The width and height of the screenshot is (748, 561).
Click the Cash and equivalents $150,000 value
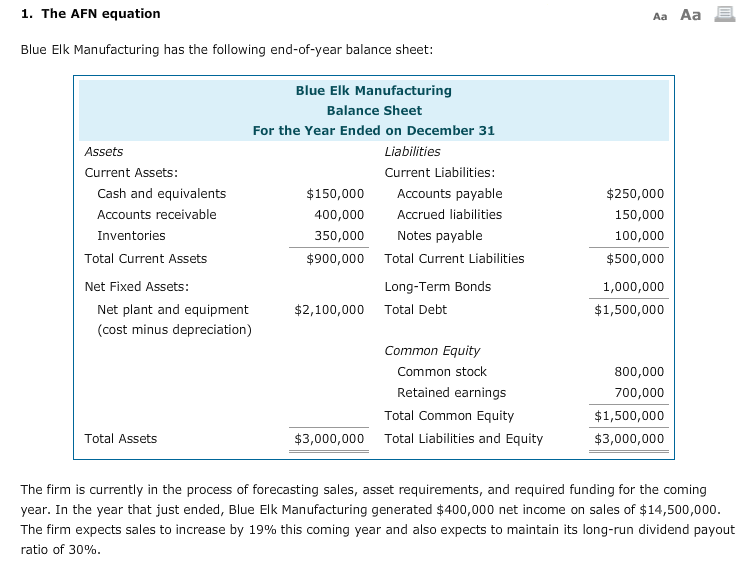click(335, 194)
